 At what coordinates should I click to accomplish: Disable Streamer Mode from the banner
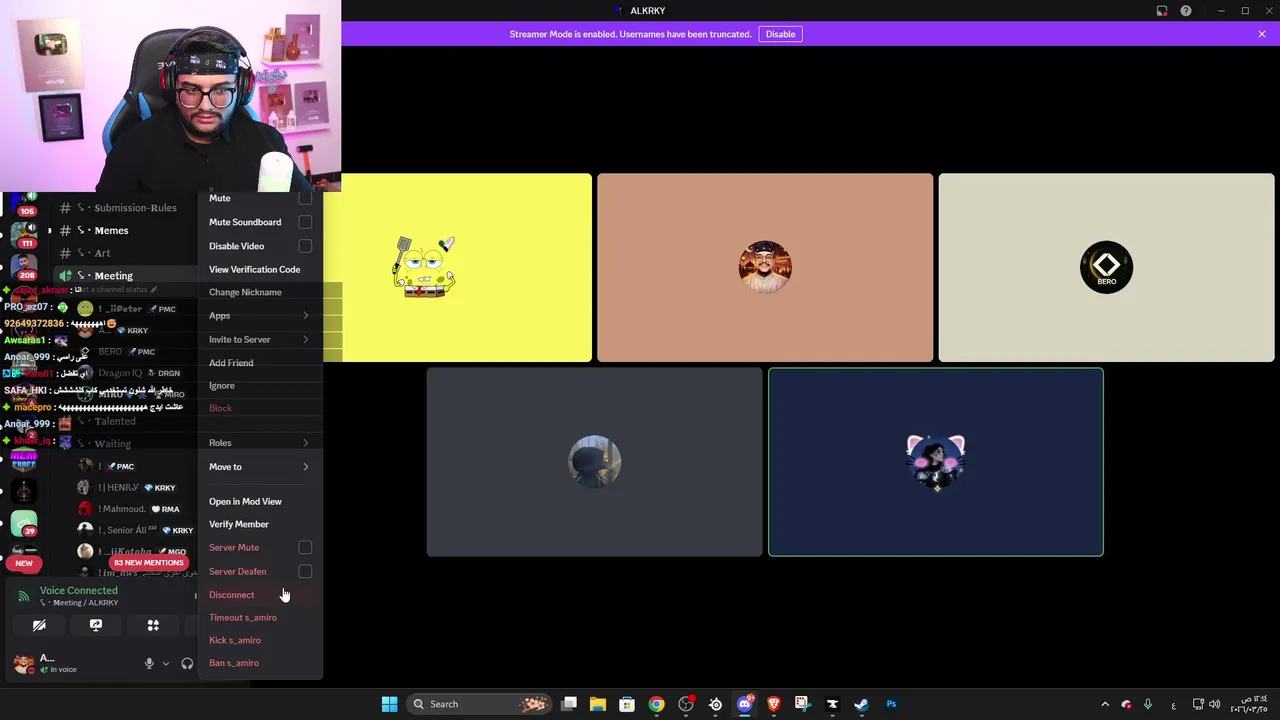(x=780, y=34)
